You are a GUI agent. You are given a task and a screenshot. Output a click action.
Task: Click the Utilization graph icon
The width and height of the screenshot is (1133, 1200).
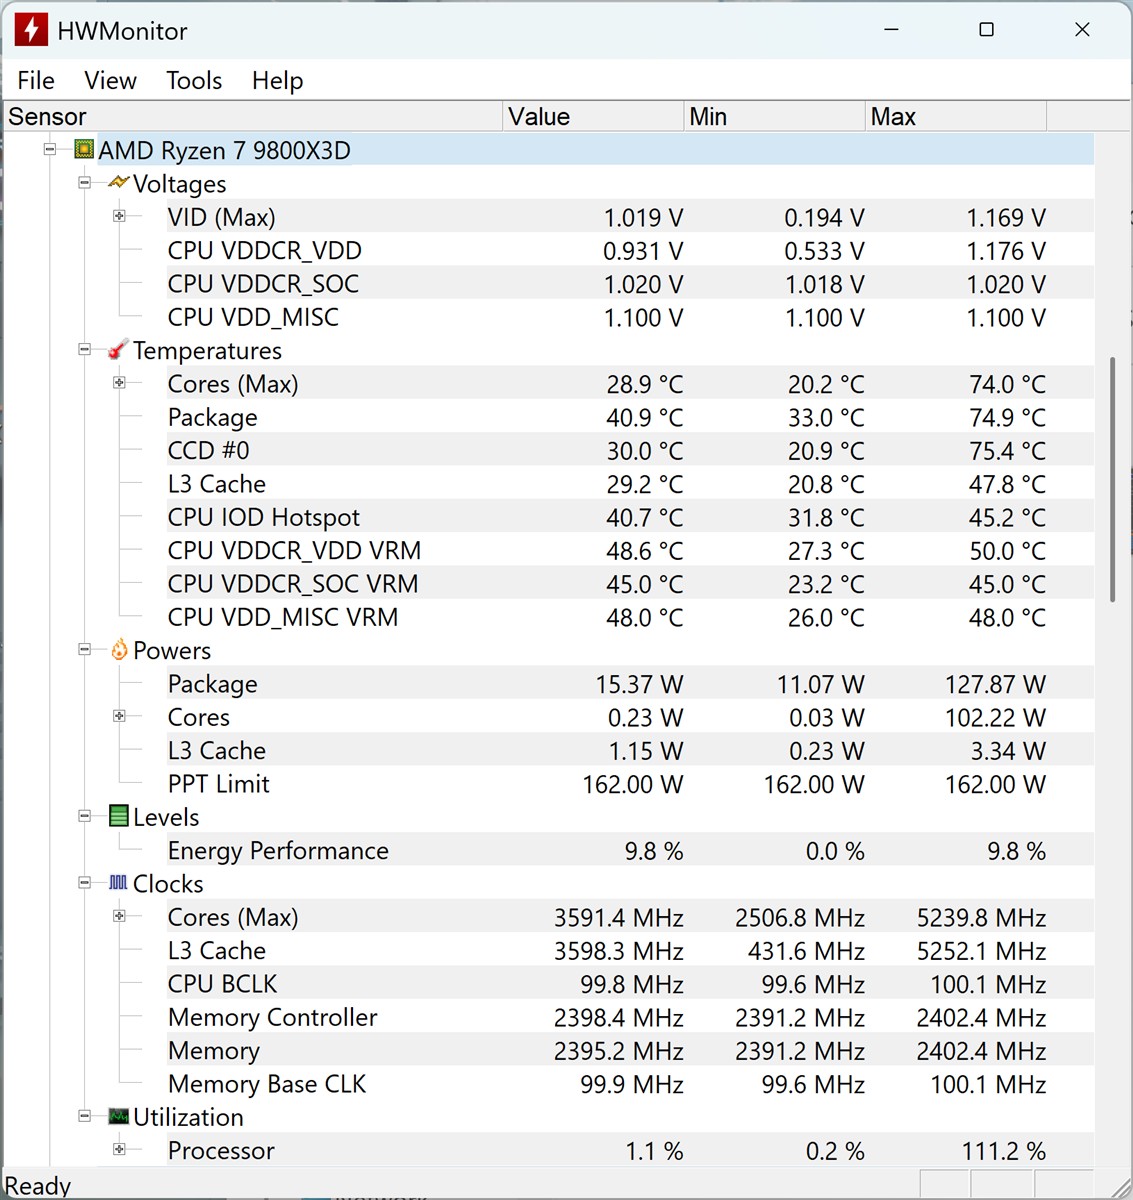(120, 1116)
